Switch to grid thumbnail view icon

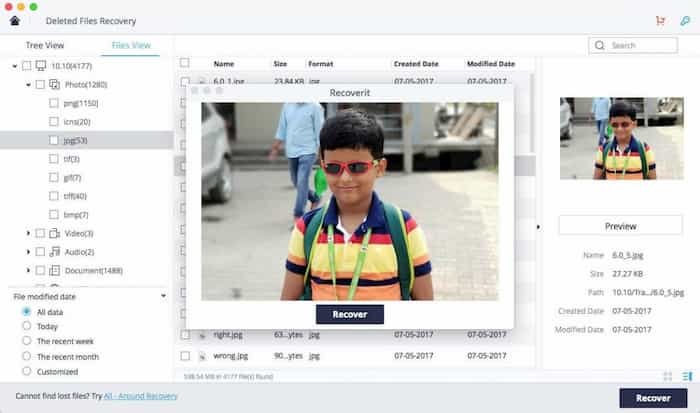667,376
